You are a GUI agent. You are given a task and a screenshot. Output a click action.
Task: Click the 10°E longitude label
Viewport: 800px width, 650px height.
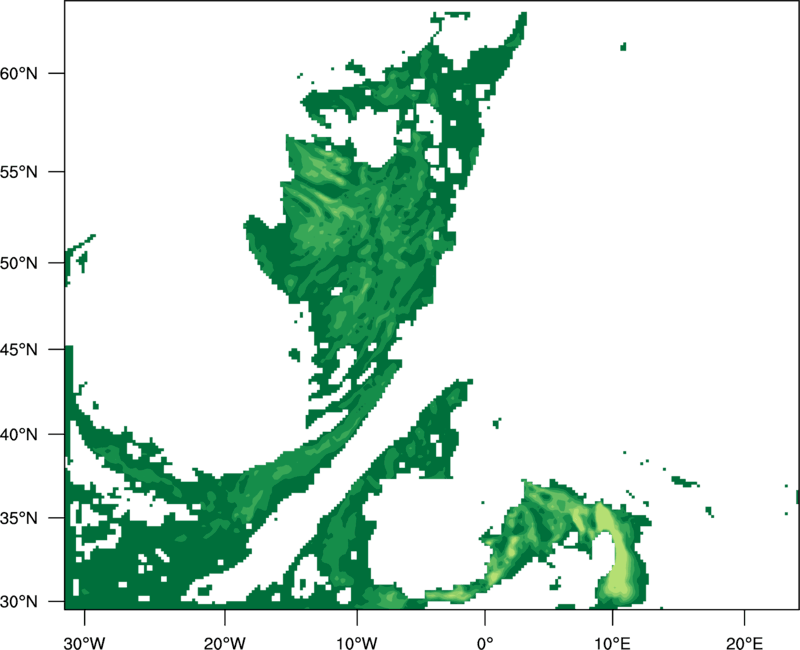pyautogui.click(x=613, y=643)
